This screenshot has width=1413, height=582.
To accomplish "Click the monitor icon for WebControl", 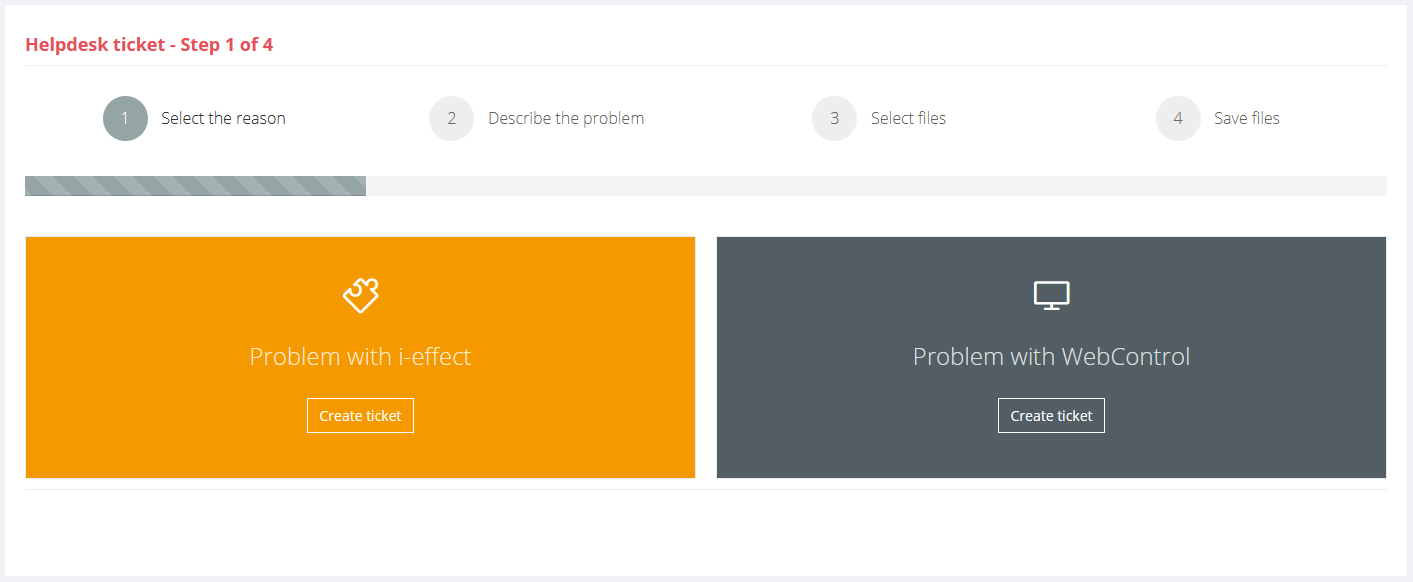I will pos(1051,295).
